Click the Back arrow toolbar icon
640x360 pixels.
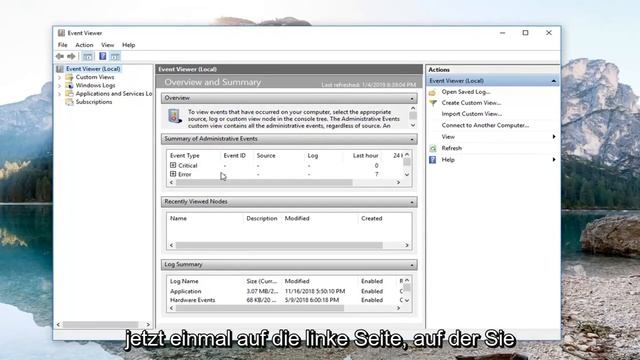[60, 56]
